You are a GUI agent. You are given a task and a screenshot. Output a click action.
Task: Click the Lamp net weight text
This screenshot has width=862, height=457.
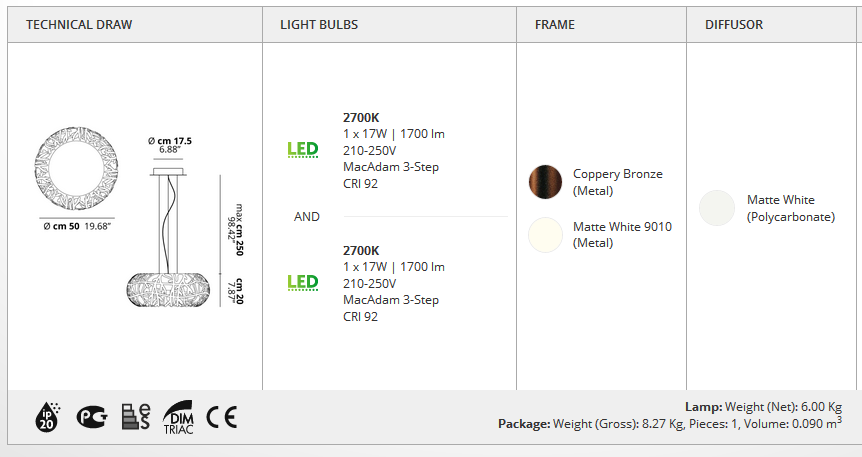(763, 407)
